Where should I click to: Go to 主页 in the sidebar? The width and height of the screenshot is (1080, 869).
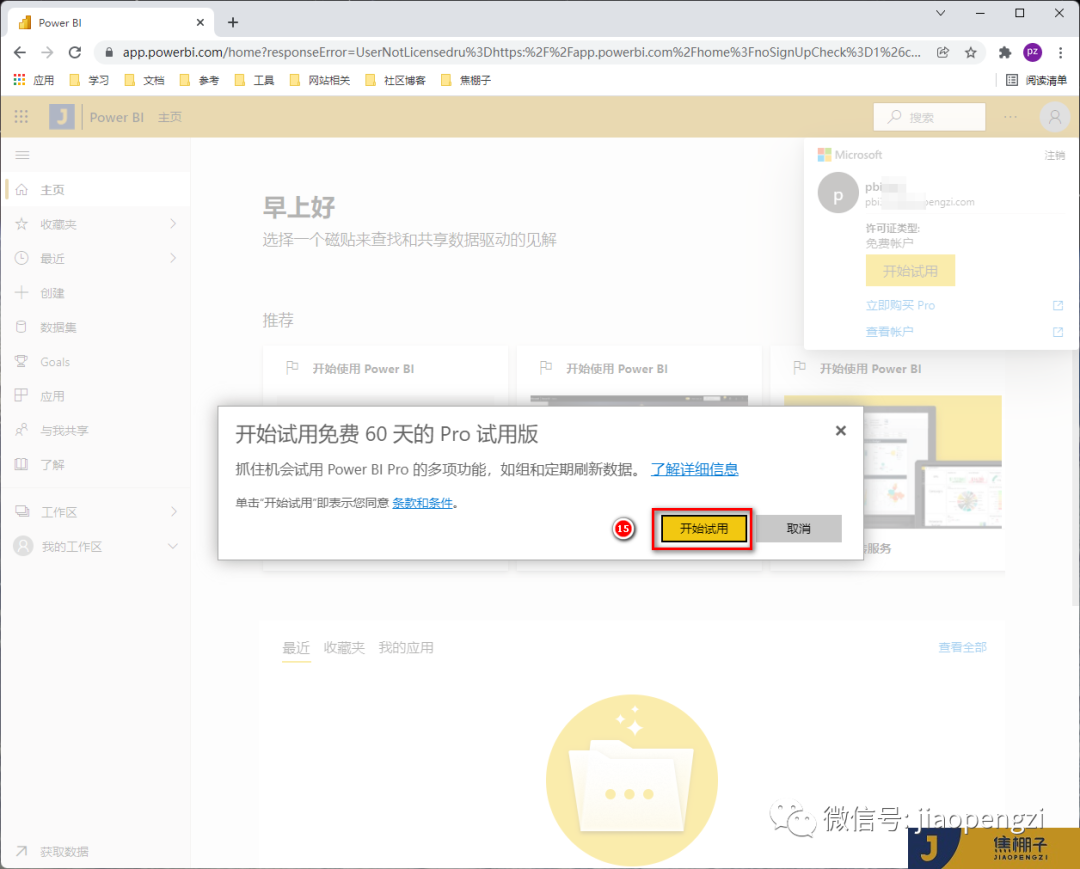click(96, 190)
